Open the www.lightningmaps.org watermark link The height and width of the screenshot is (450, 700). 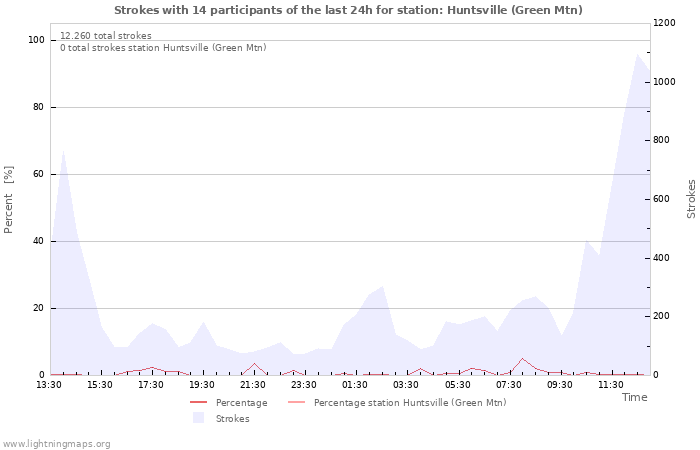pyautogui.click(x=57, y=444)
